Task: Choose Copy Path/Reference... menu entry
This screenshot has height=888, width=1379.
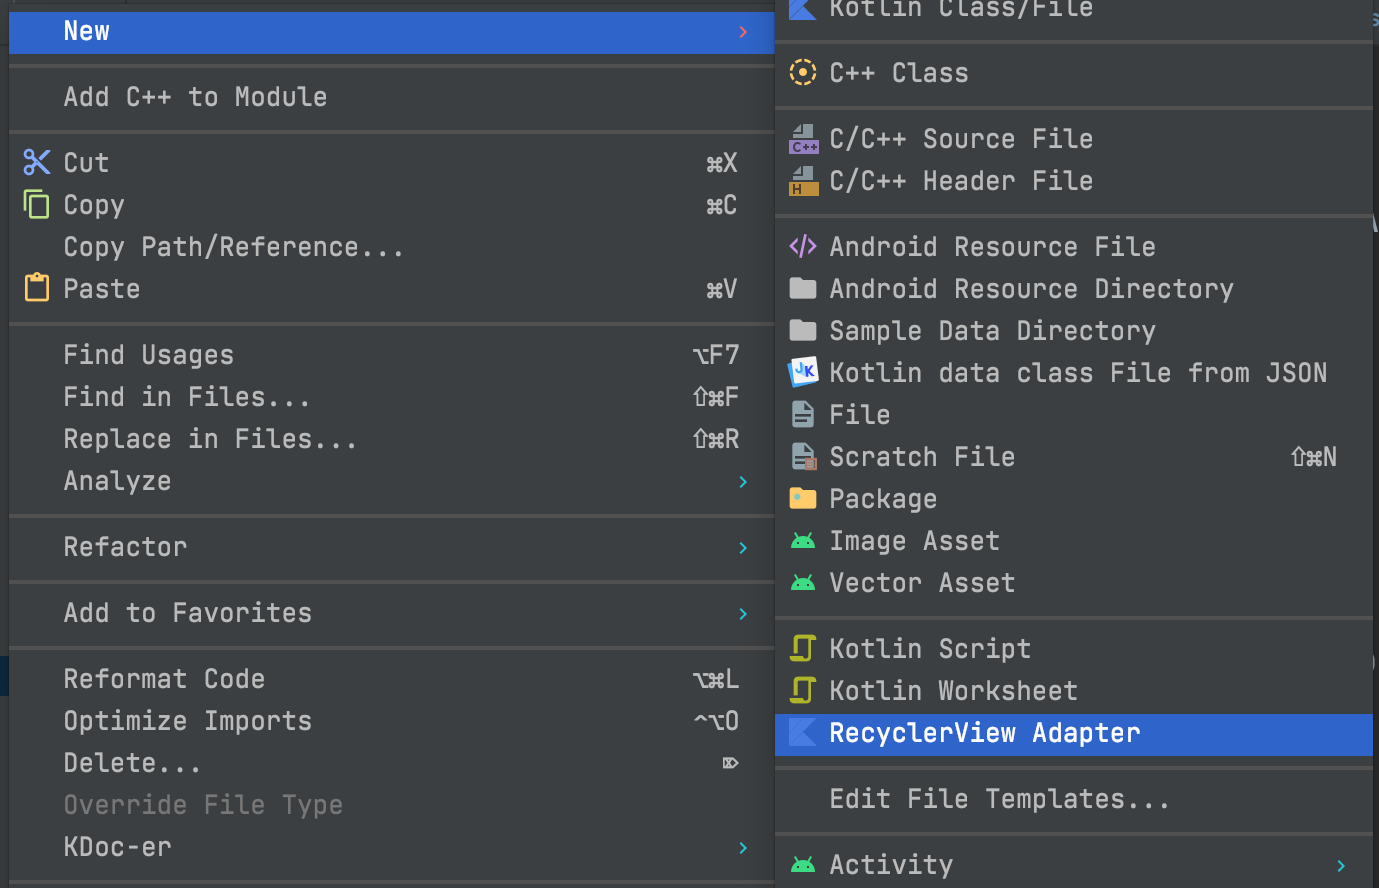Action: pos(391,247)
